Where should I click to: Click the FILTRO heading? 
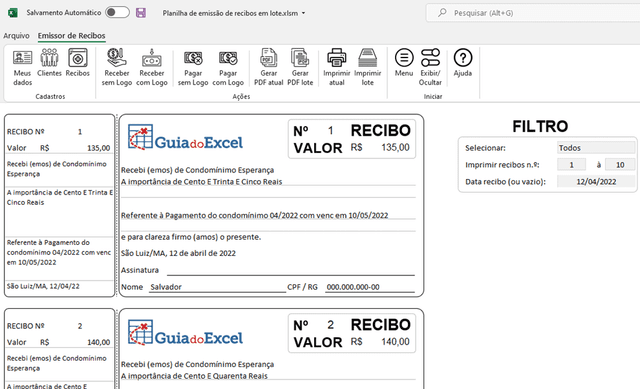[x=540, y=127]
